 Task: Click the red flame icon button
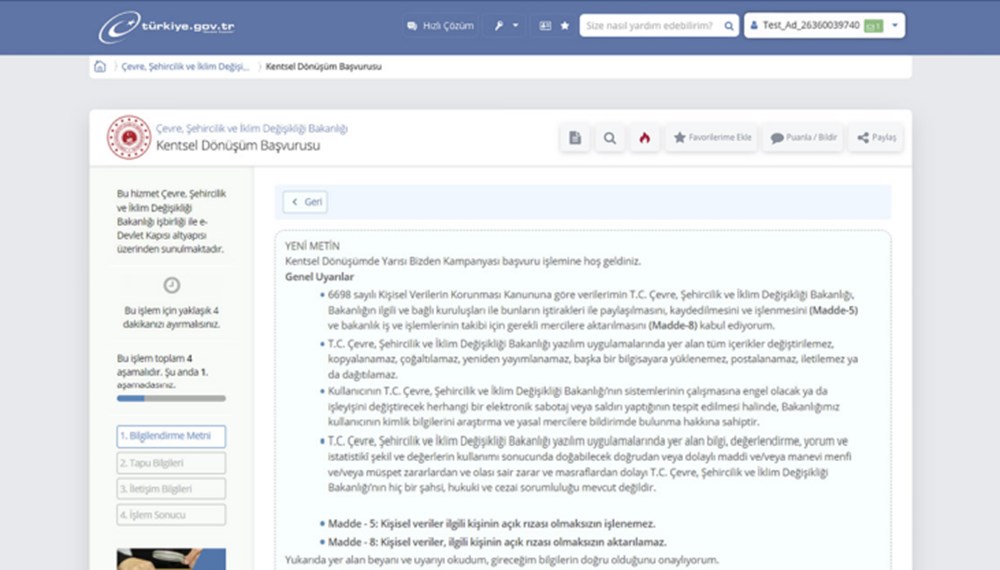[x=644, y=138]
